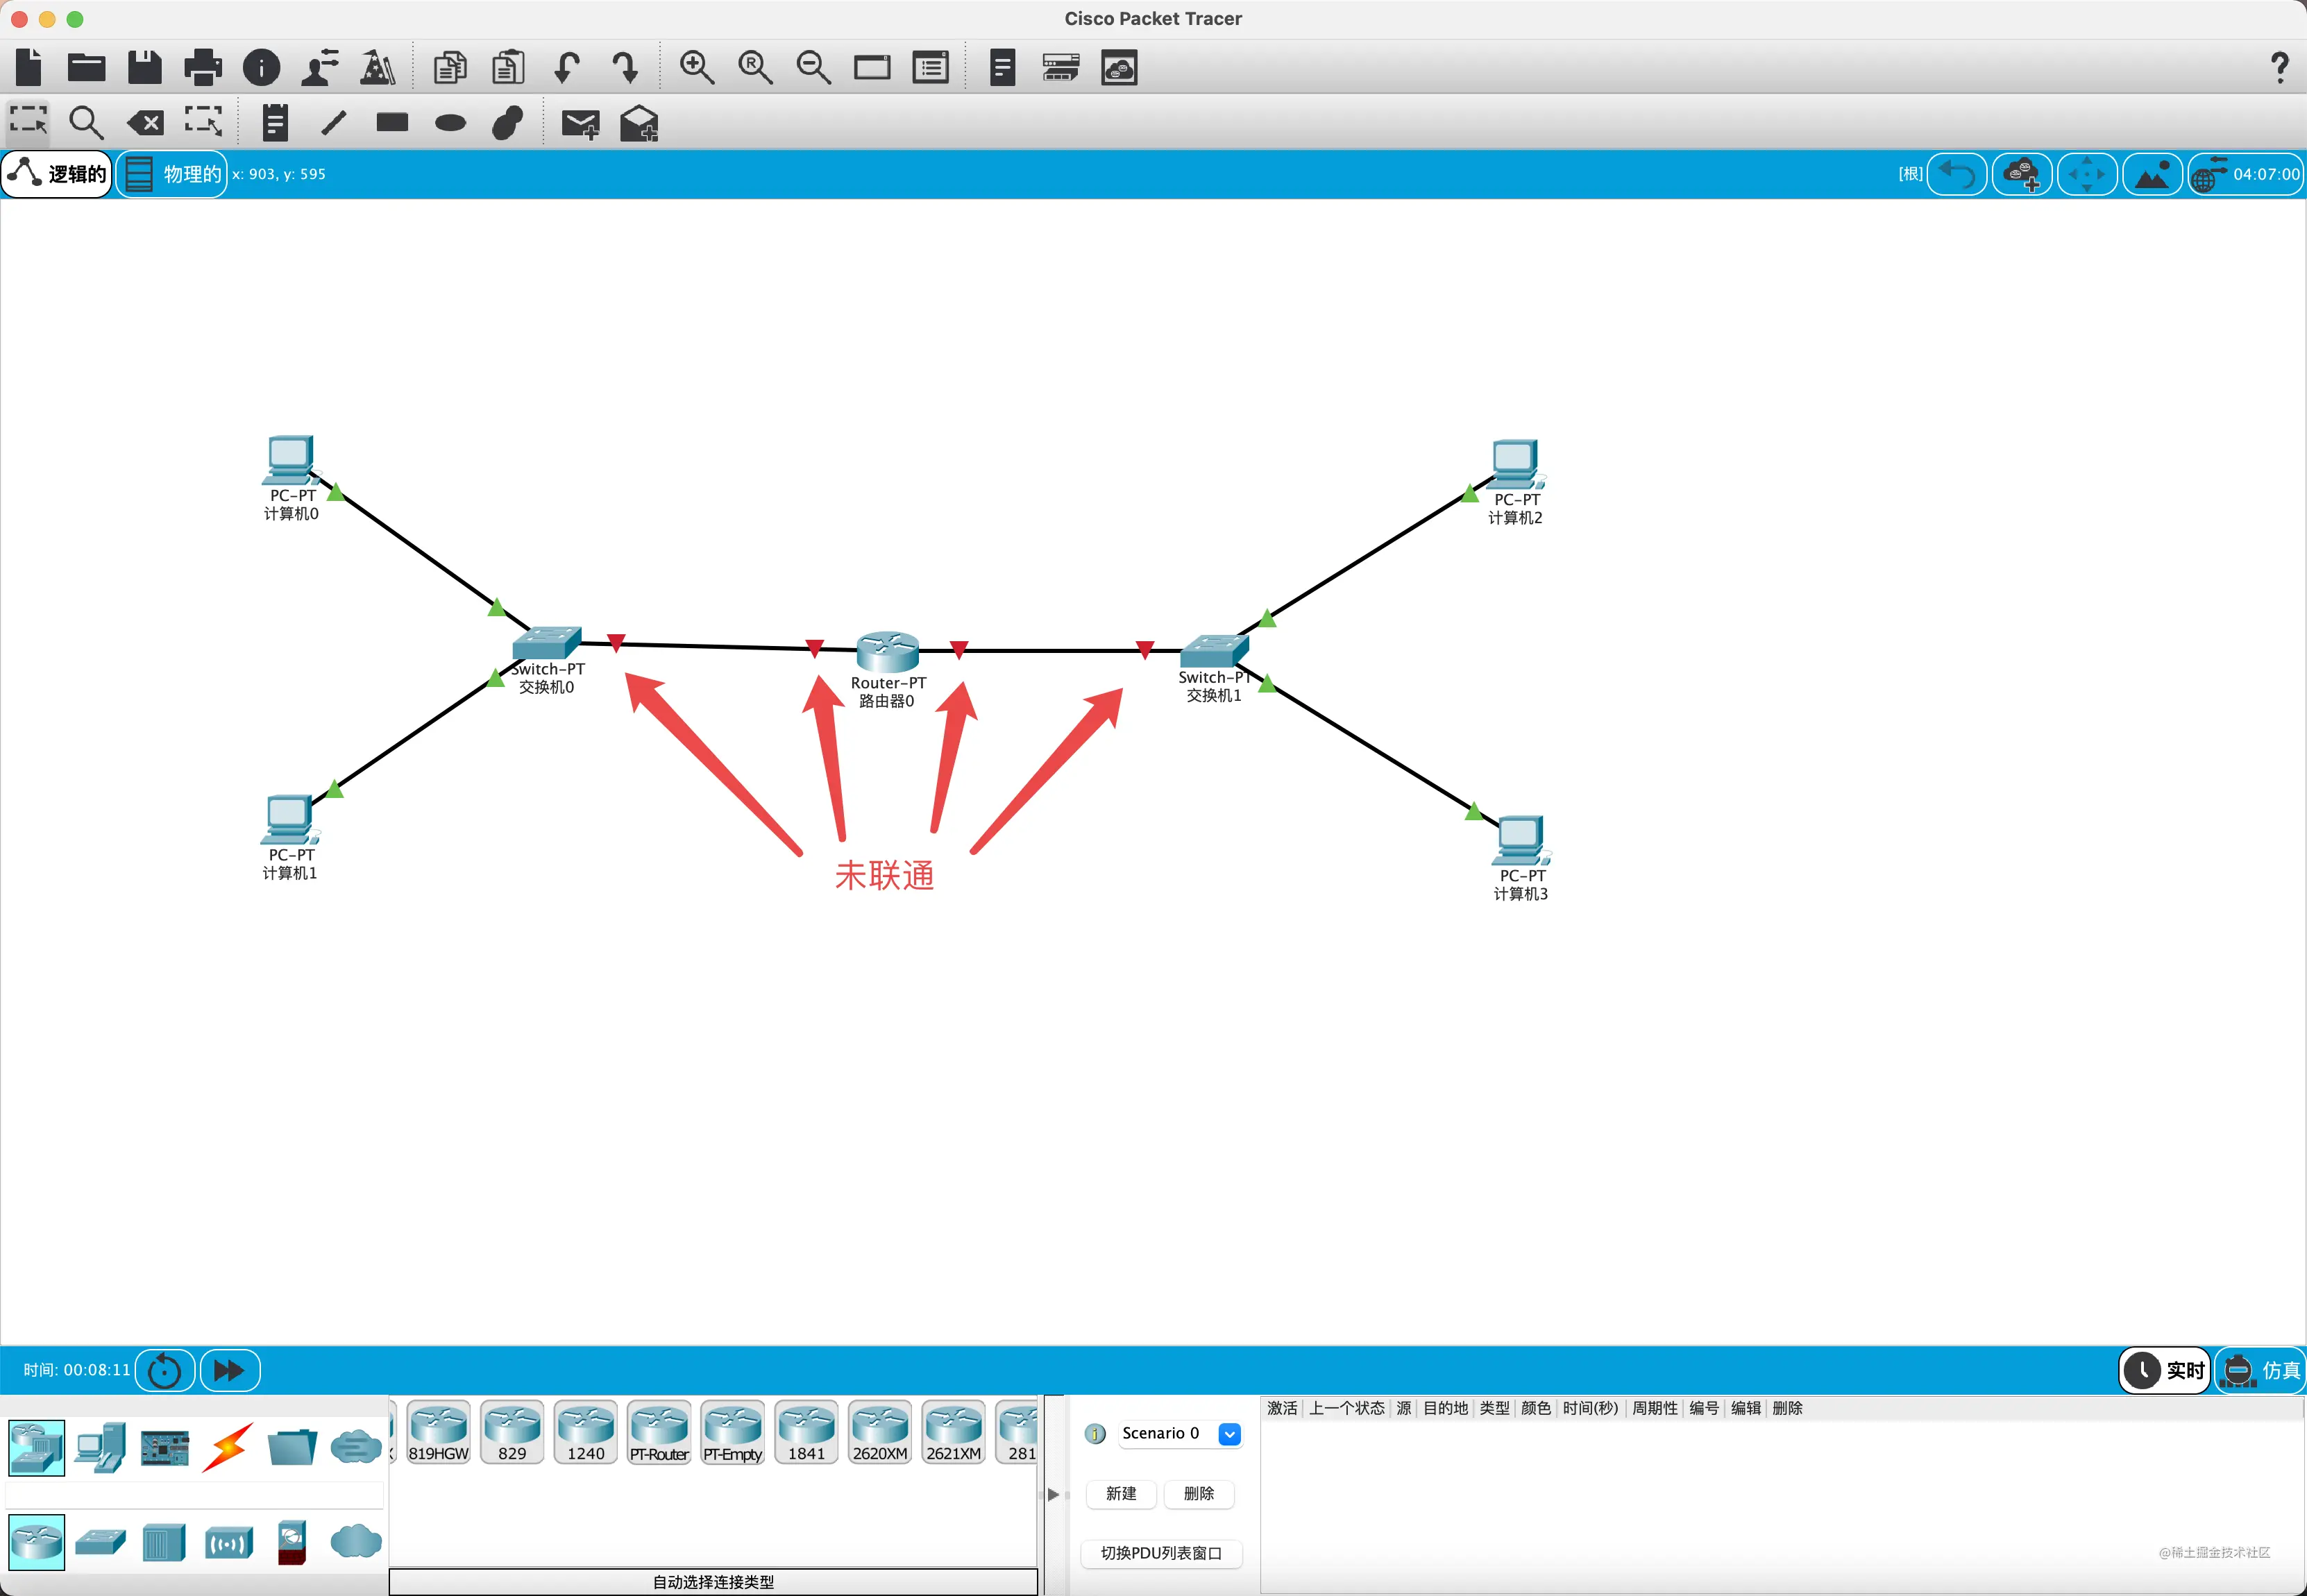Select the Network Devices category icon
Viewport: 2307px width, 1596px height.
pos(37,1447)
